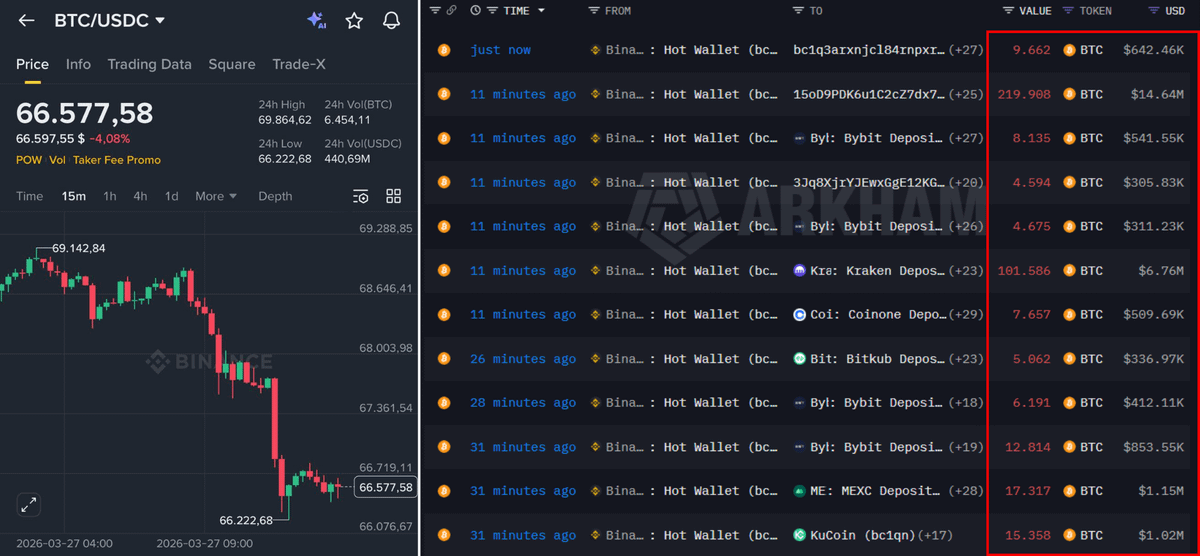Click the link chain icon in table header

tap(452, 10)
